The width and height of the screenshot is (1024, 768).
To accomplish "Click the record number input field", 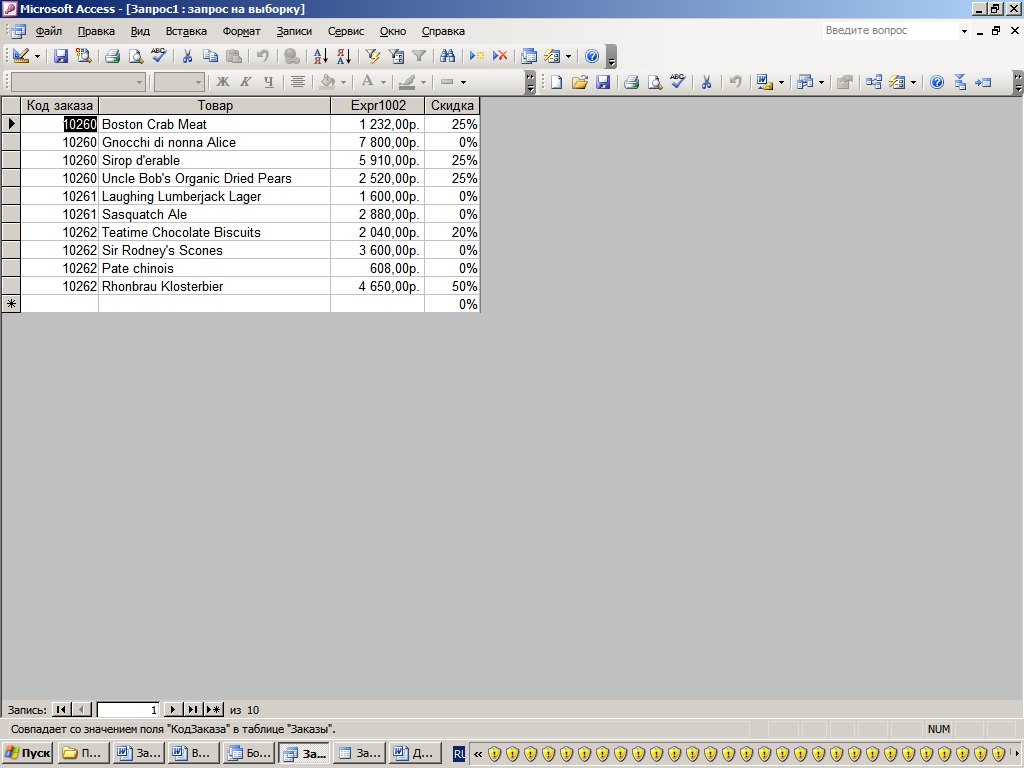I will (127, 709).
